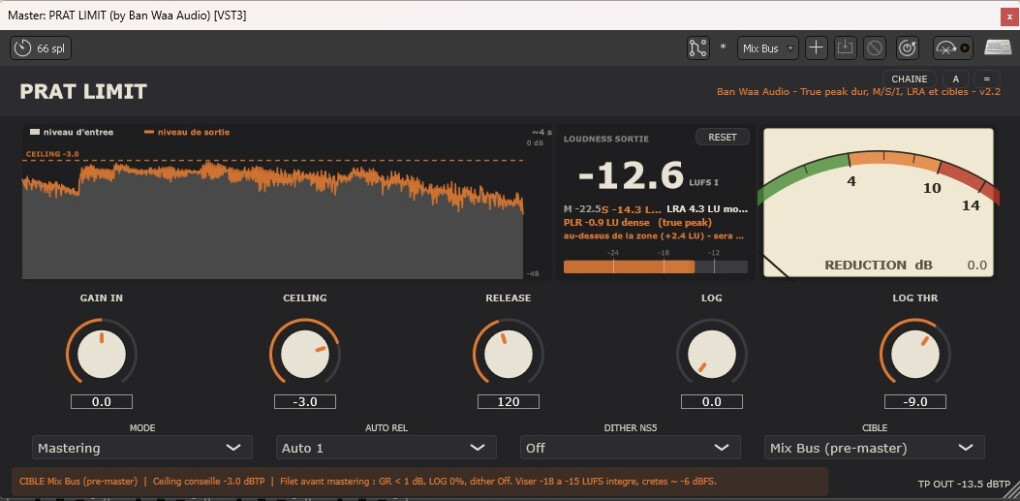Image resolution: width=1020 pixels, height=501 pixels.
Task: Click the plus button to add preset
Action: pyautogui.click(x=816, y=48)
